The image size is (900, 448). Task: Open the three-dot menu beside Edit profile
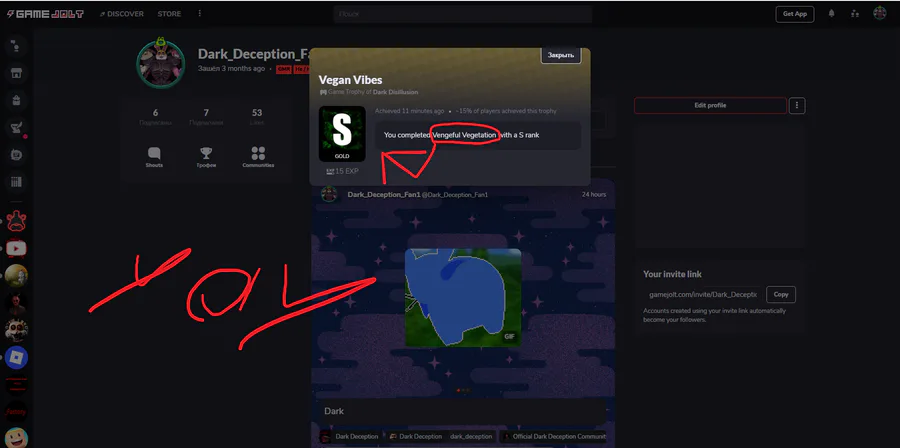pos(797,106)
